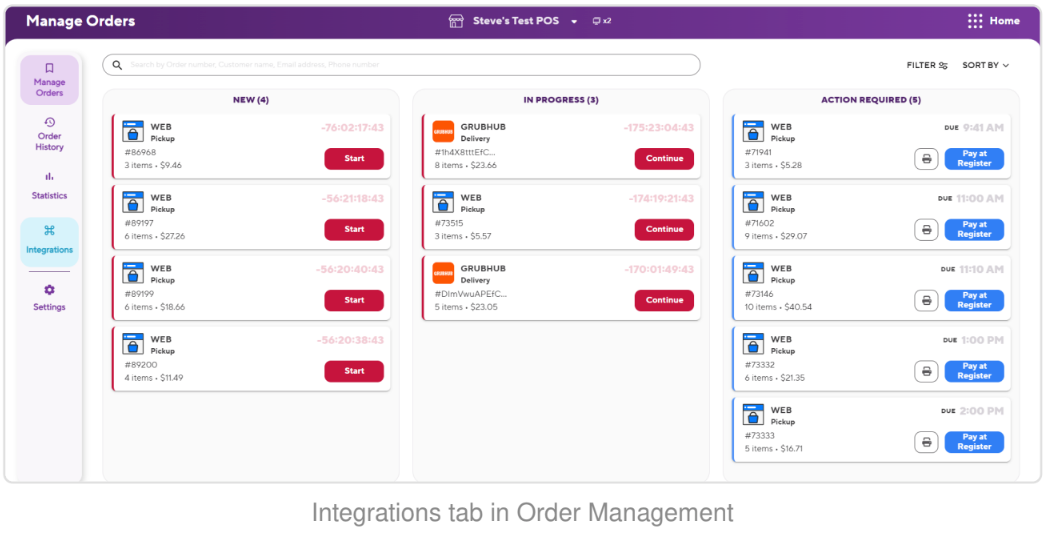Open the Manage Orders sidebar tab
Viewport: 1047px width, 534px height.
[49, 80]
